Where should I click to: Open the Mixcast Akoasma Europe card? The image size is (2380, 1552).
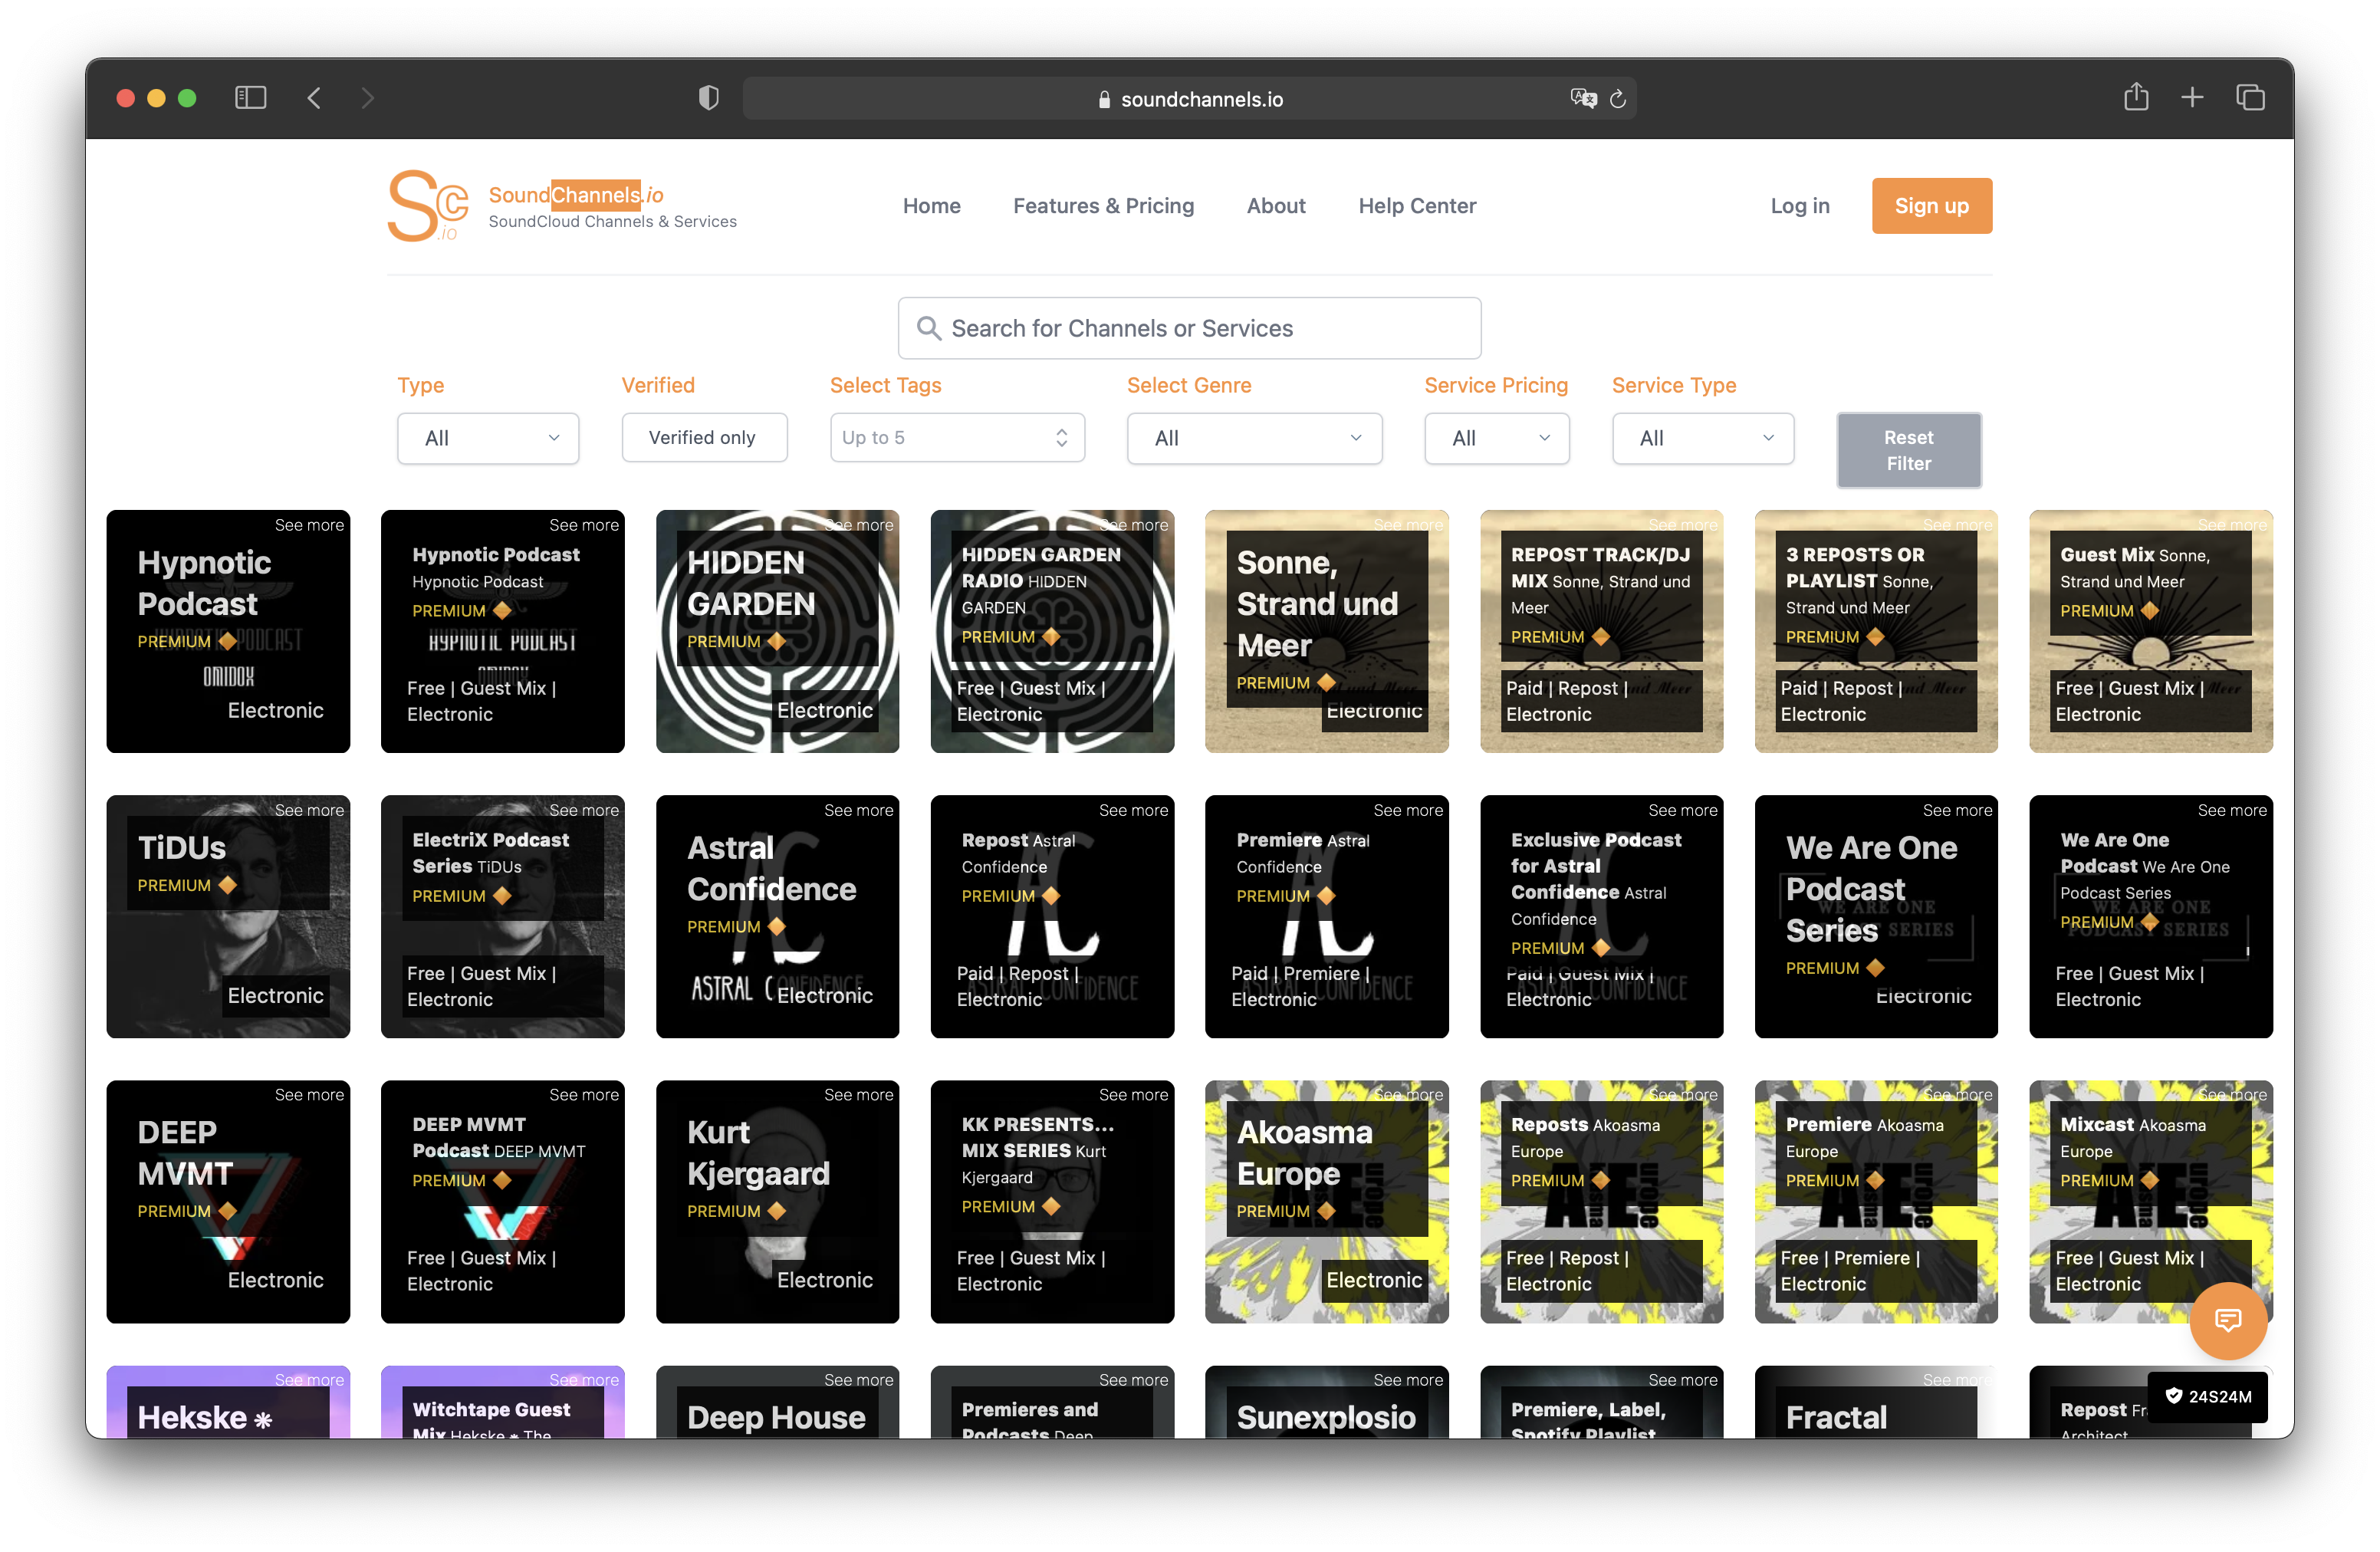(x=2150, y=1201)
